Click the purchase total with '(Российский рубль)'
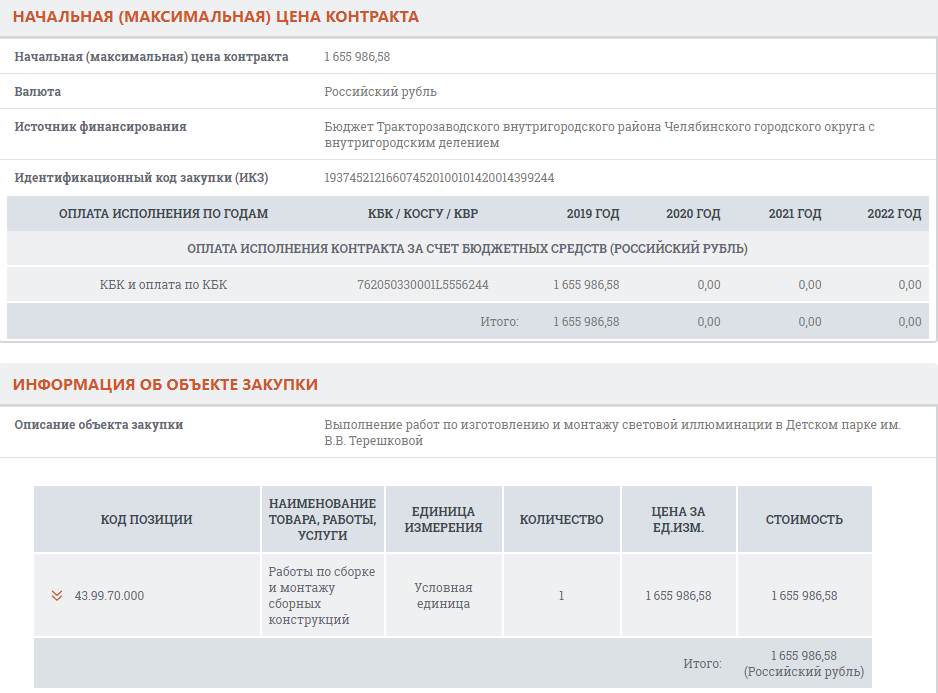The width and height of the screenshot is (938, 693). tap(804, 664)
